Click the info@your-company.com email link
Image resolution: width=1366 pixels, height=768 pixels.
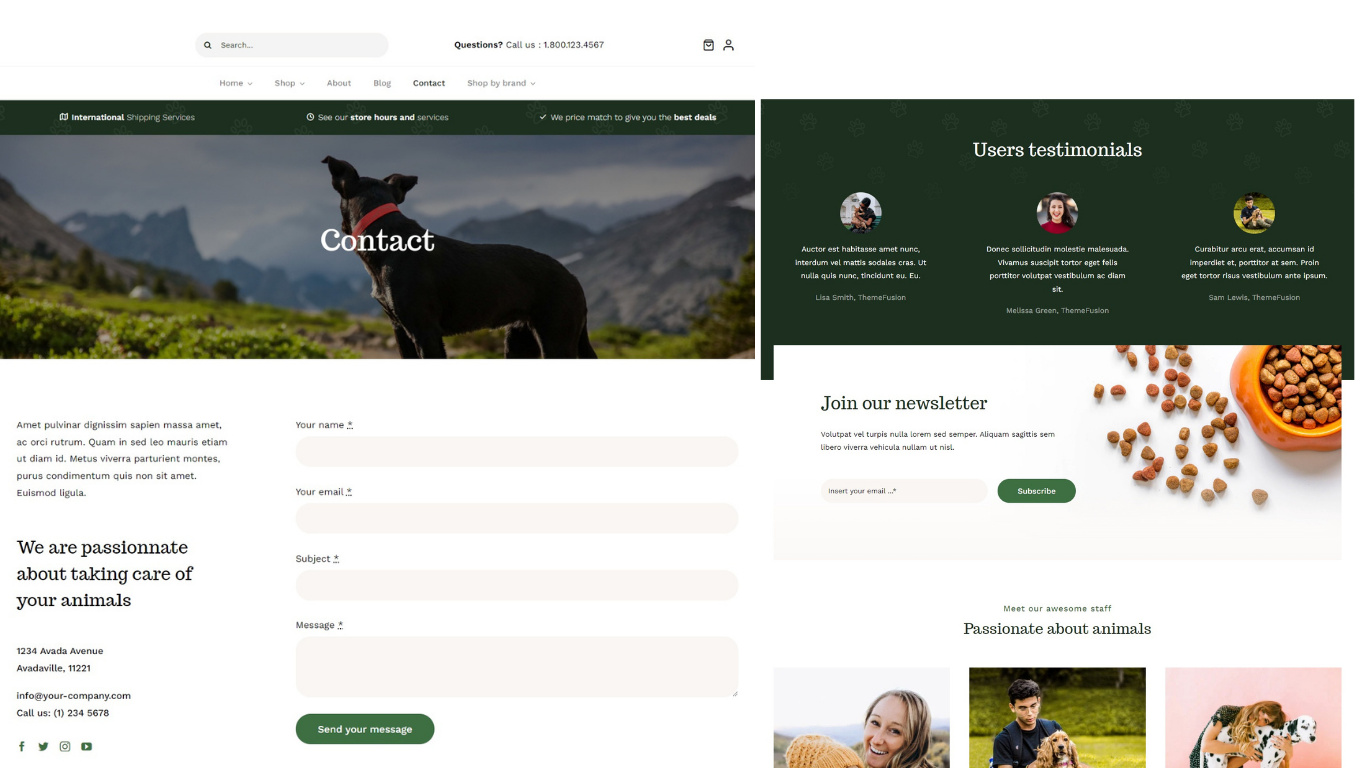(74, 696)
